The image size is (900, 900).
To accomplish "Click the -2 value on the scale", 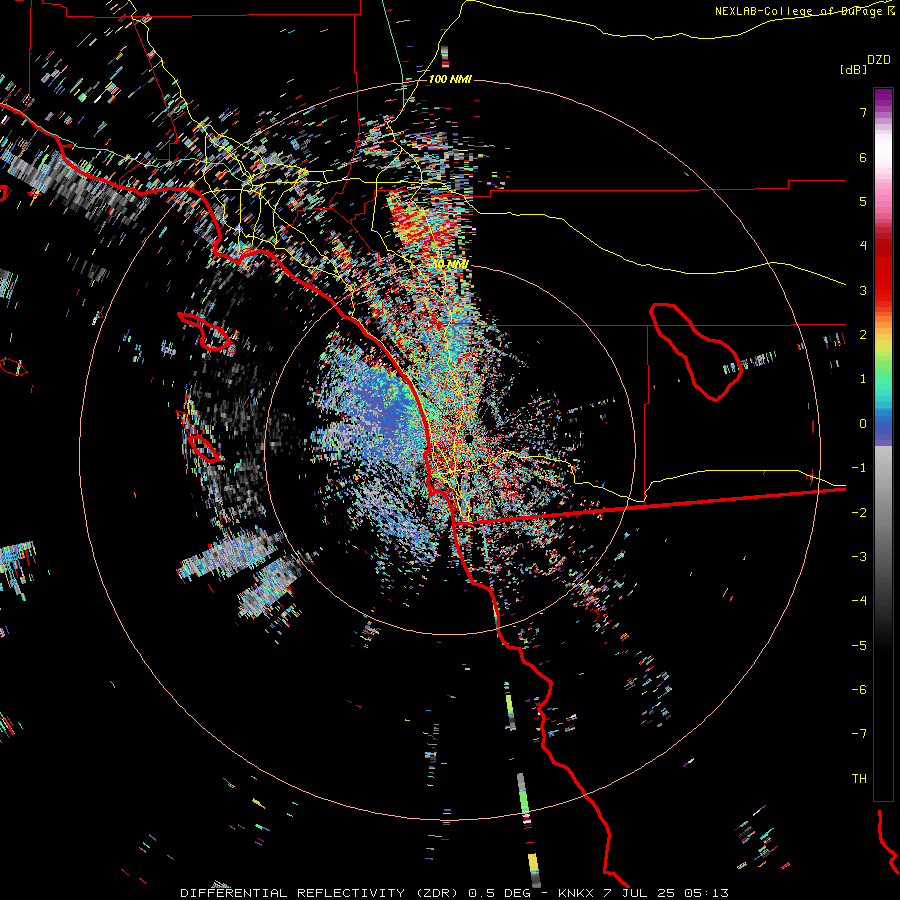I will pyautogui.click(x=859, y=513).
